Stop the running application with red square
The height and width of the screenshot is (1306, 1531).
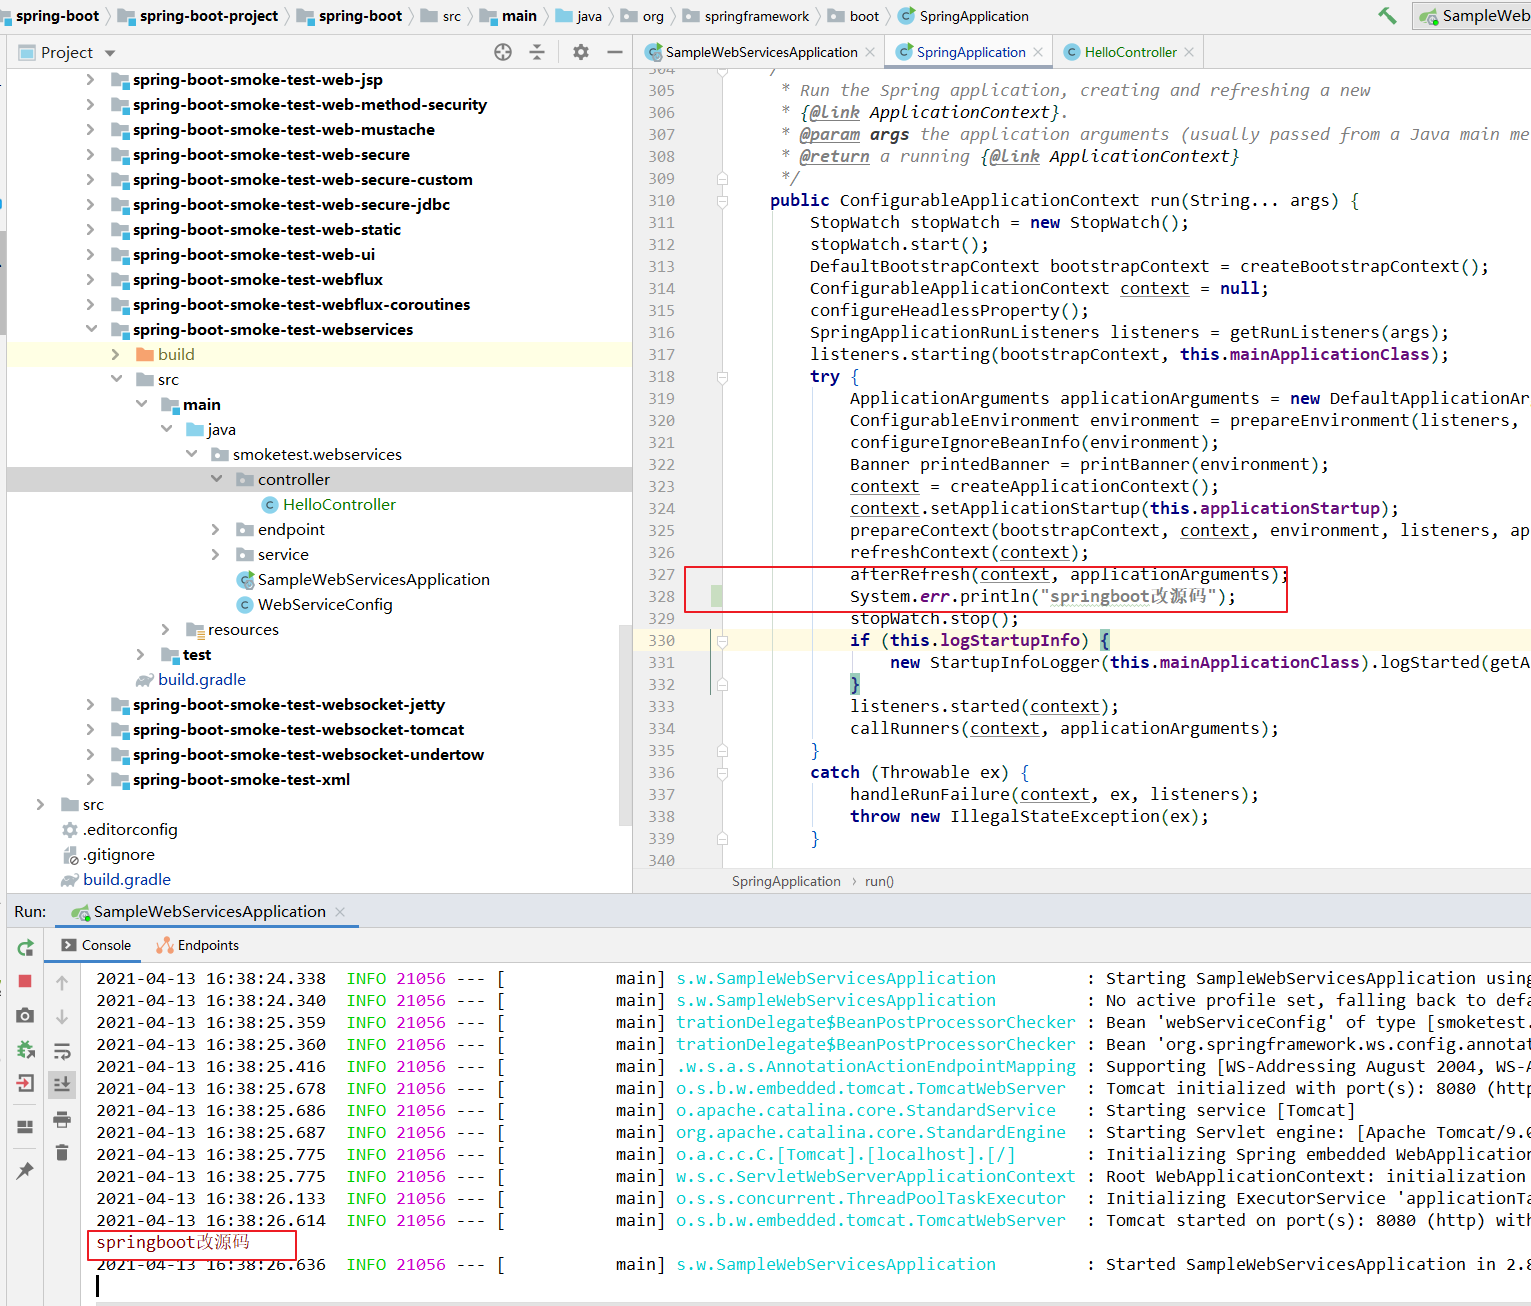click(x=26, y=981)
